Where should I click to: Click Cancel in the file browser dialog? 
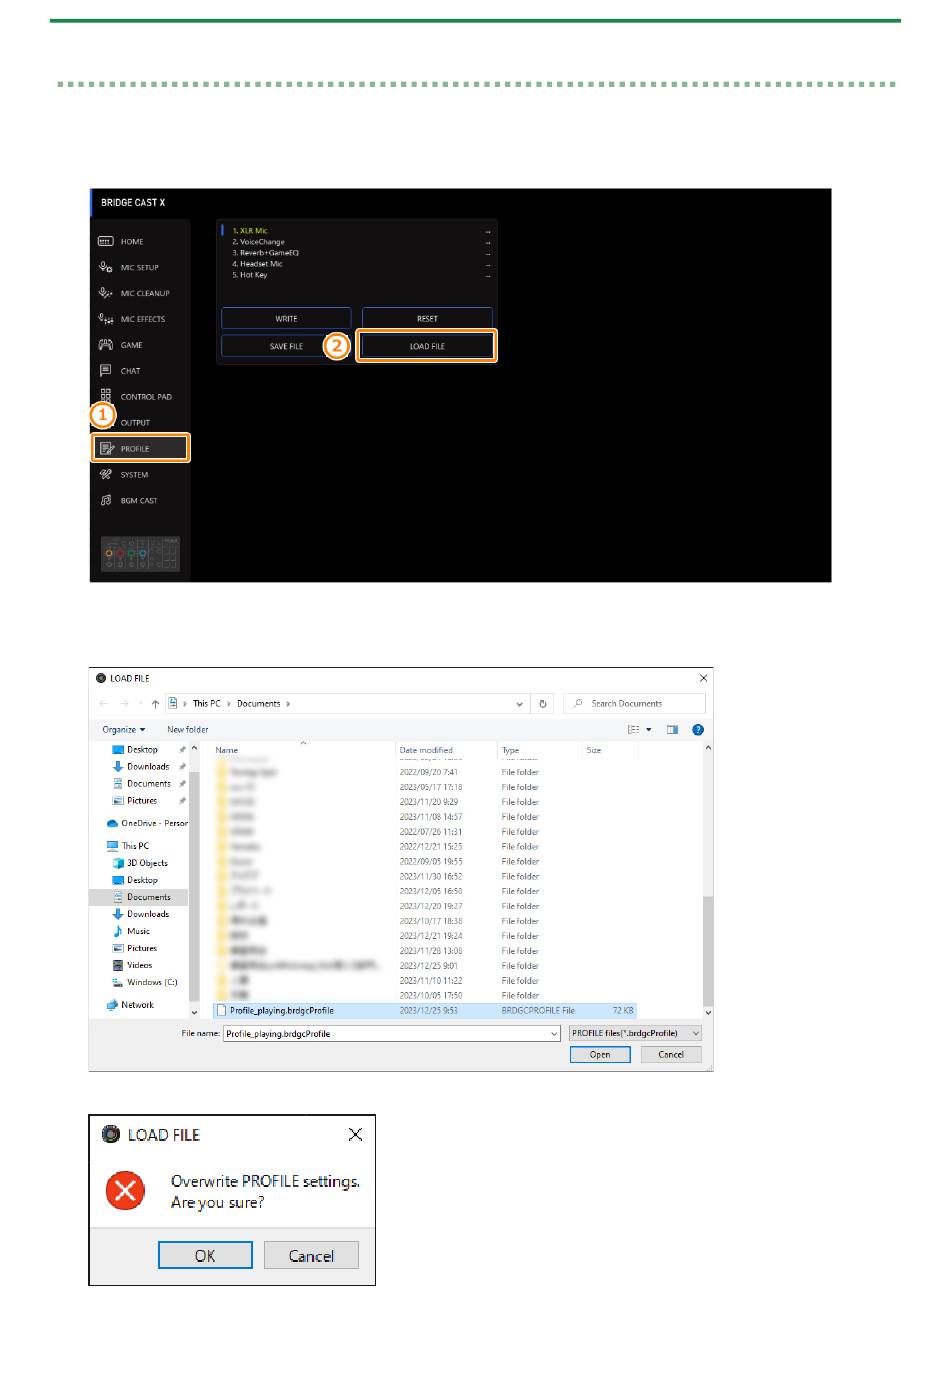[671, 1055]
